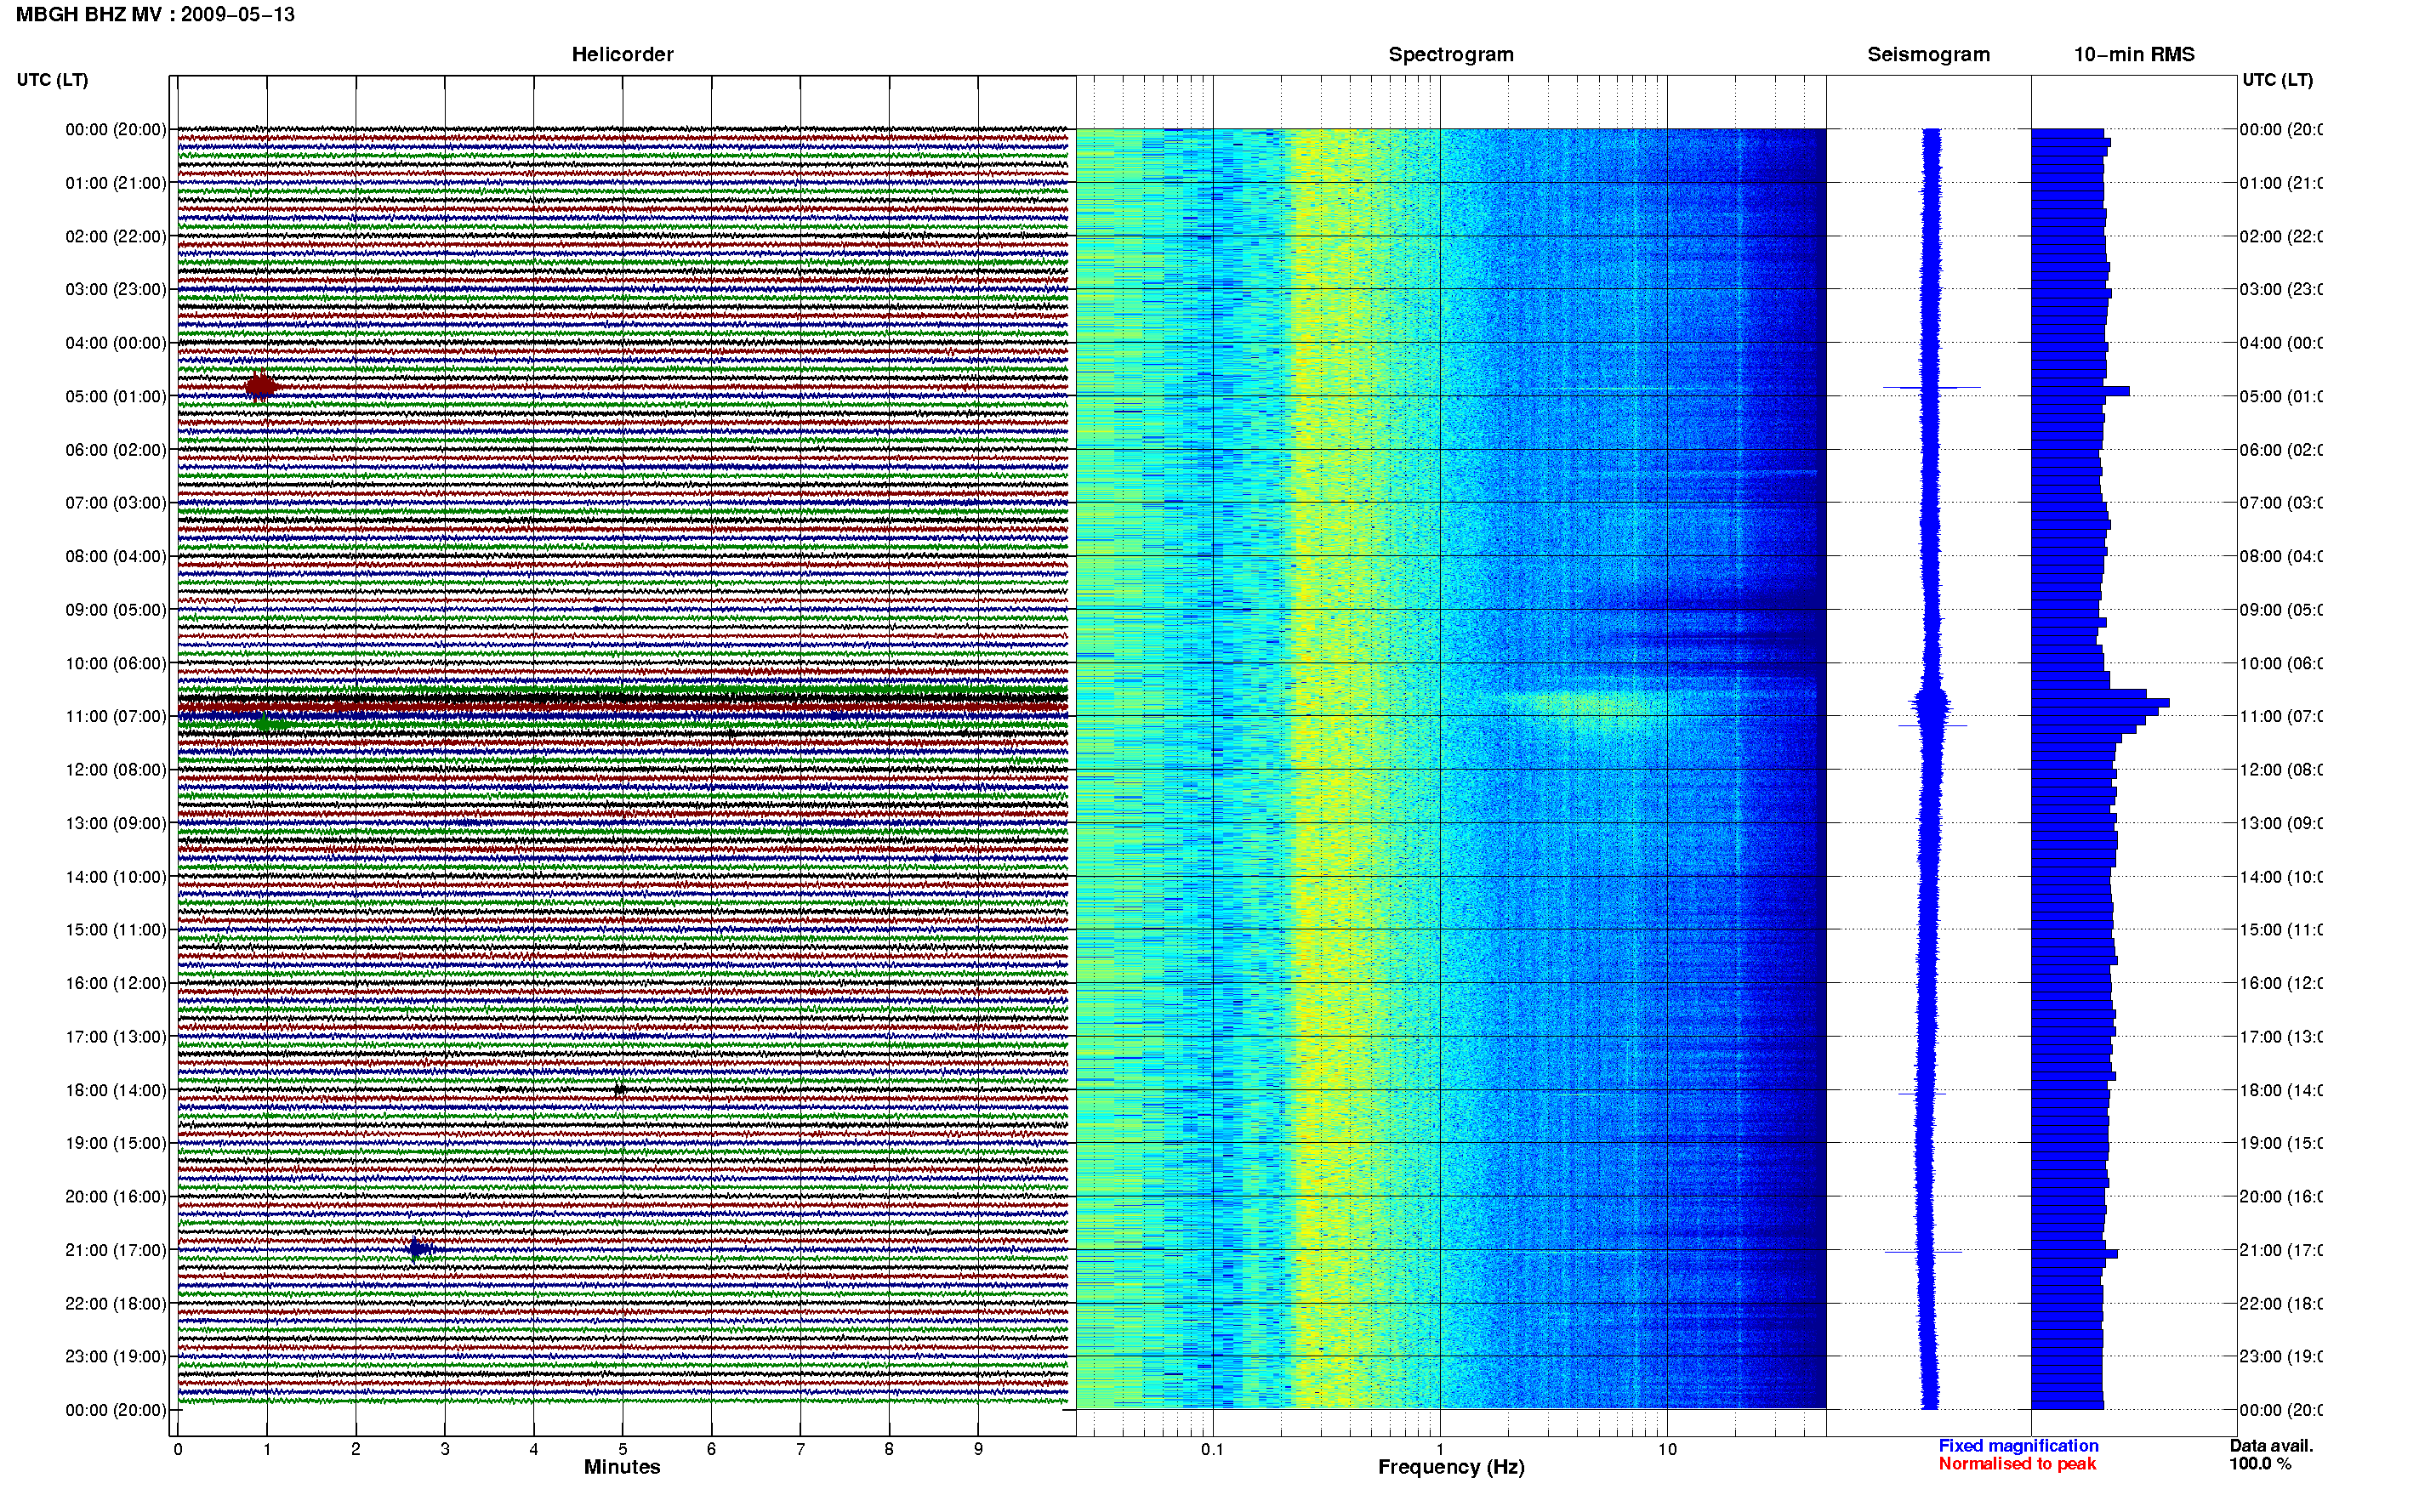Click the '23:00 (19:00)' left time label
This screenshot has width=2419, height=1512.
116,1356
